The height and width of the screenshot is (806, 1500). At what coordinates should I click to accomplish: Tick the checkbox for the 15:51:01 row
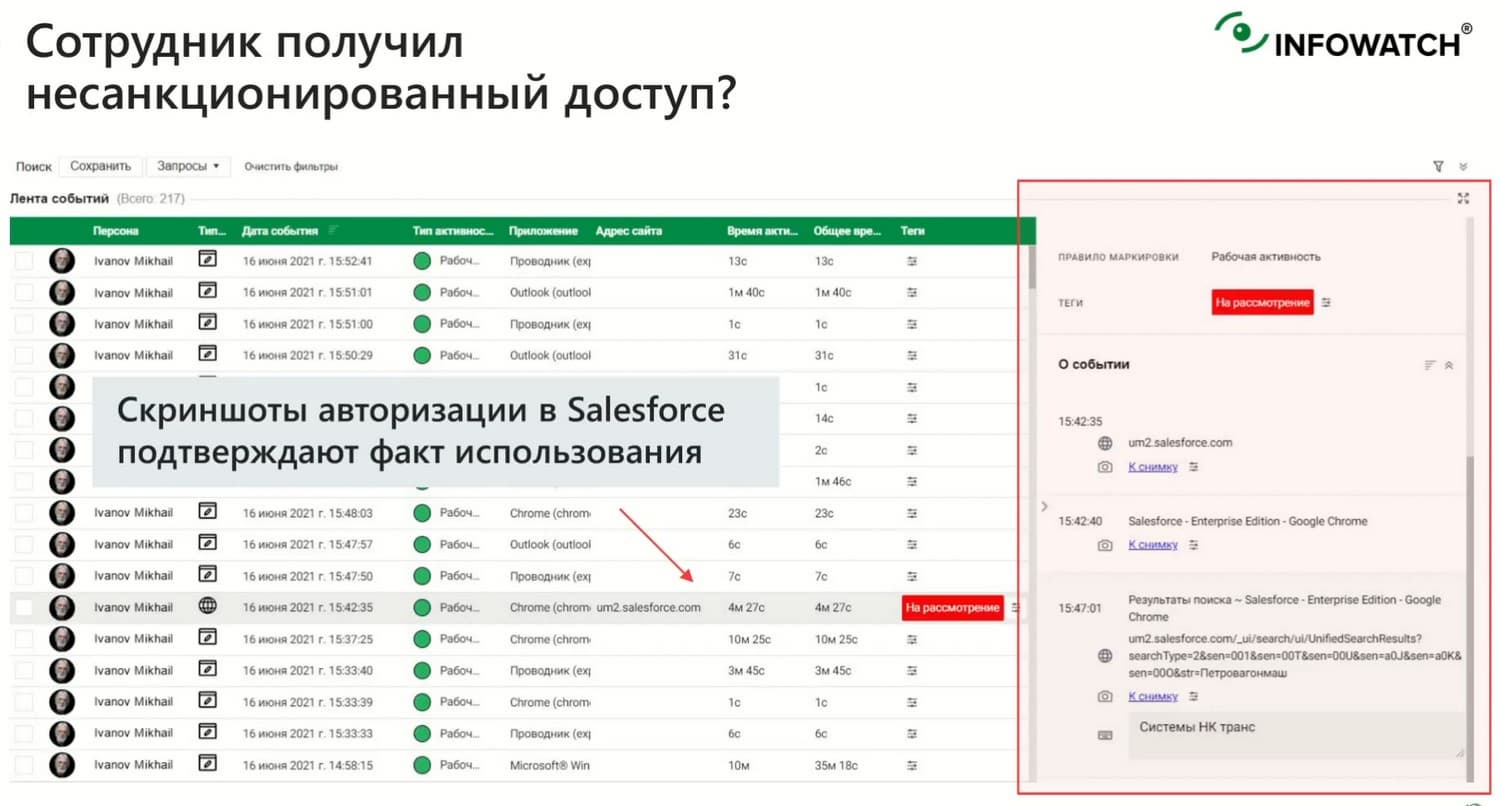coord(24,293)
